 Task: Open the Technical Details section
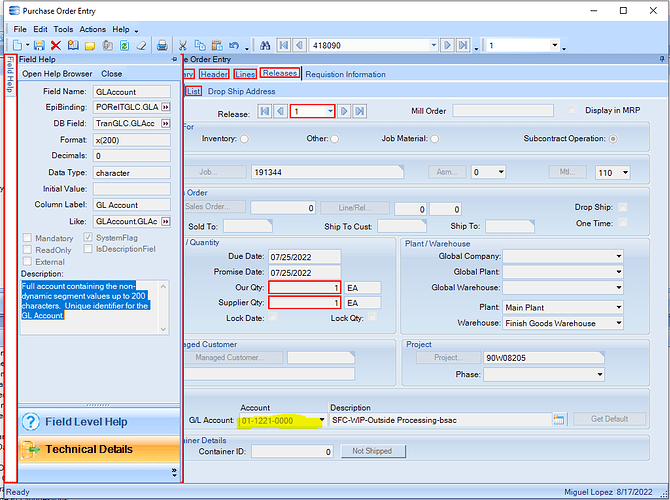99,449
